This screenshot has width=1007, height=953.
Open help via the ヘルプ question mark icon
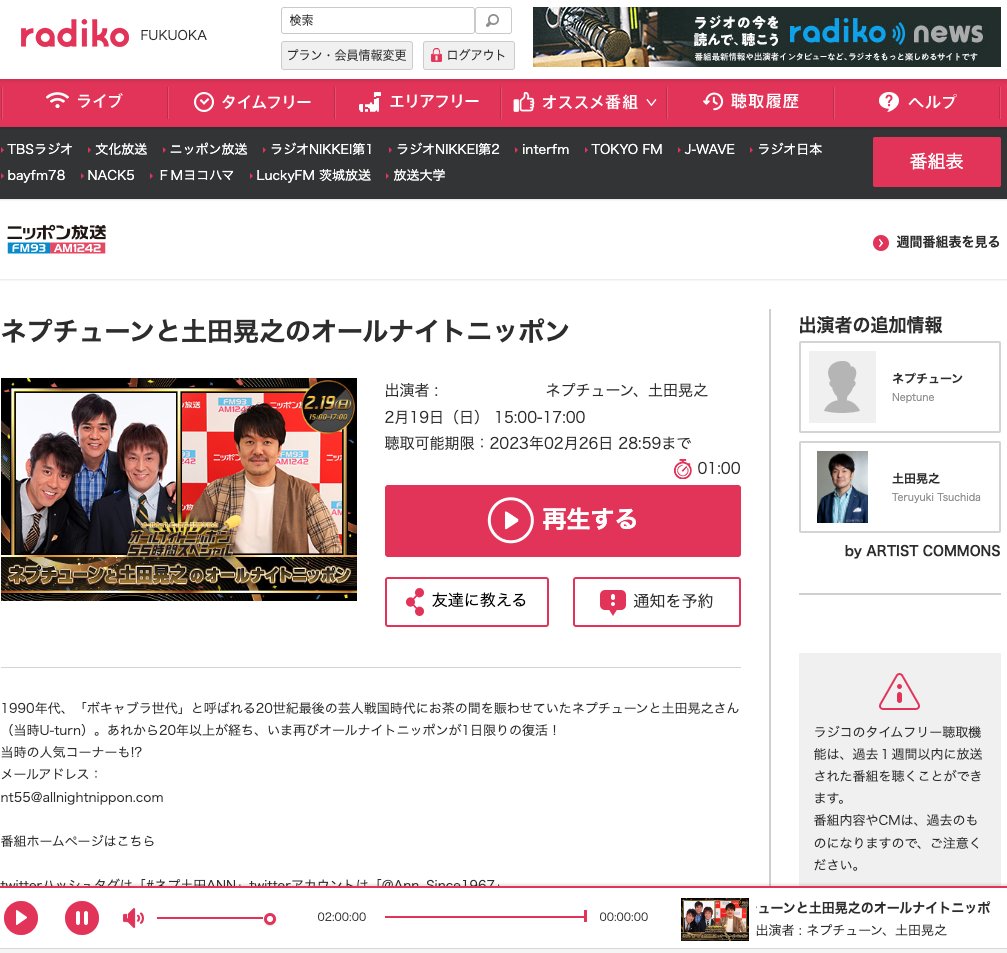886,102
